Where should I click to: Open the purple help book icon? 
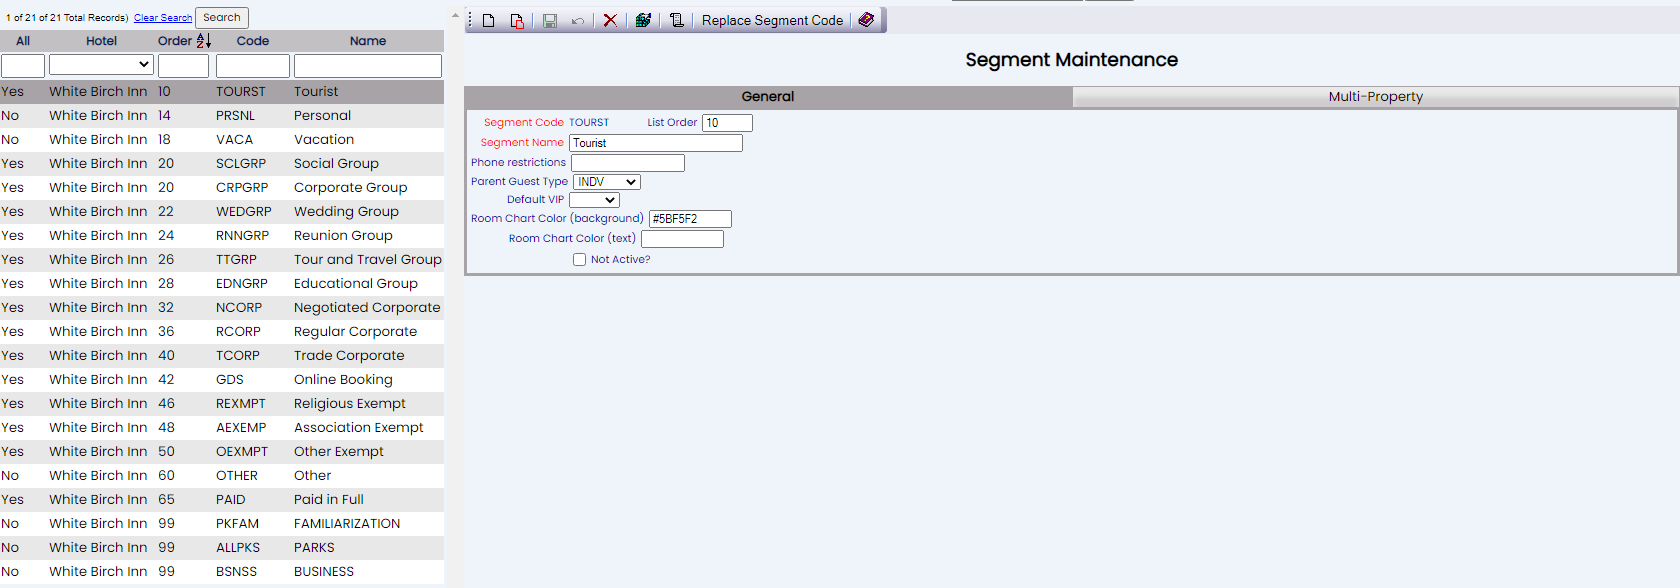click(x=866, y=20)
